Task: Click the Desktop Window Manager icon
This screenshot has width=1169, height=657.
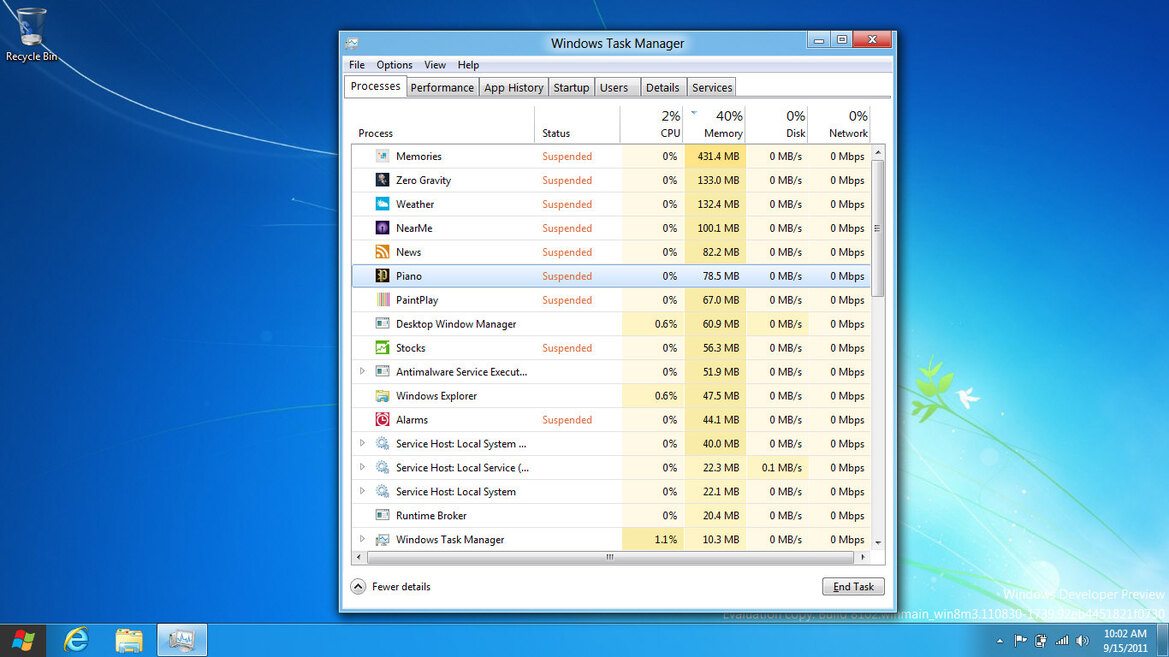Action: click(382, 324)
